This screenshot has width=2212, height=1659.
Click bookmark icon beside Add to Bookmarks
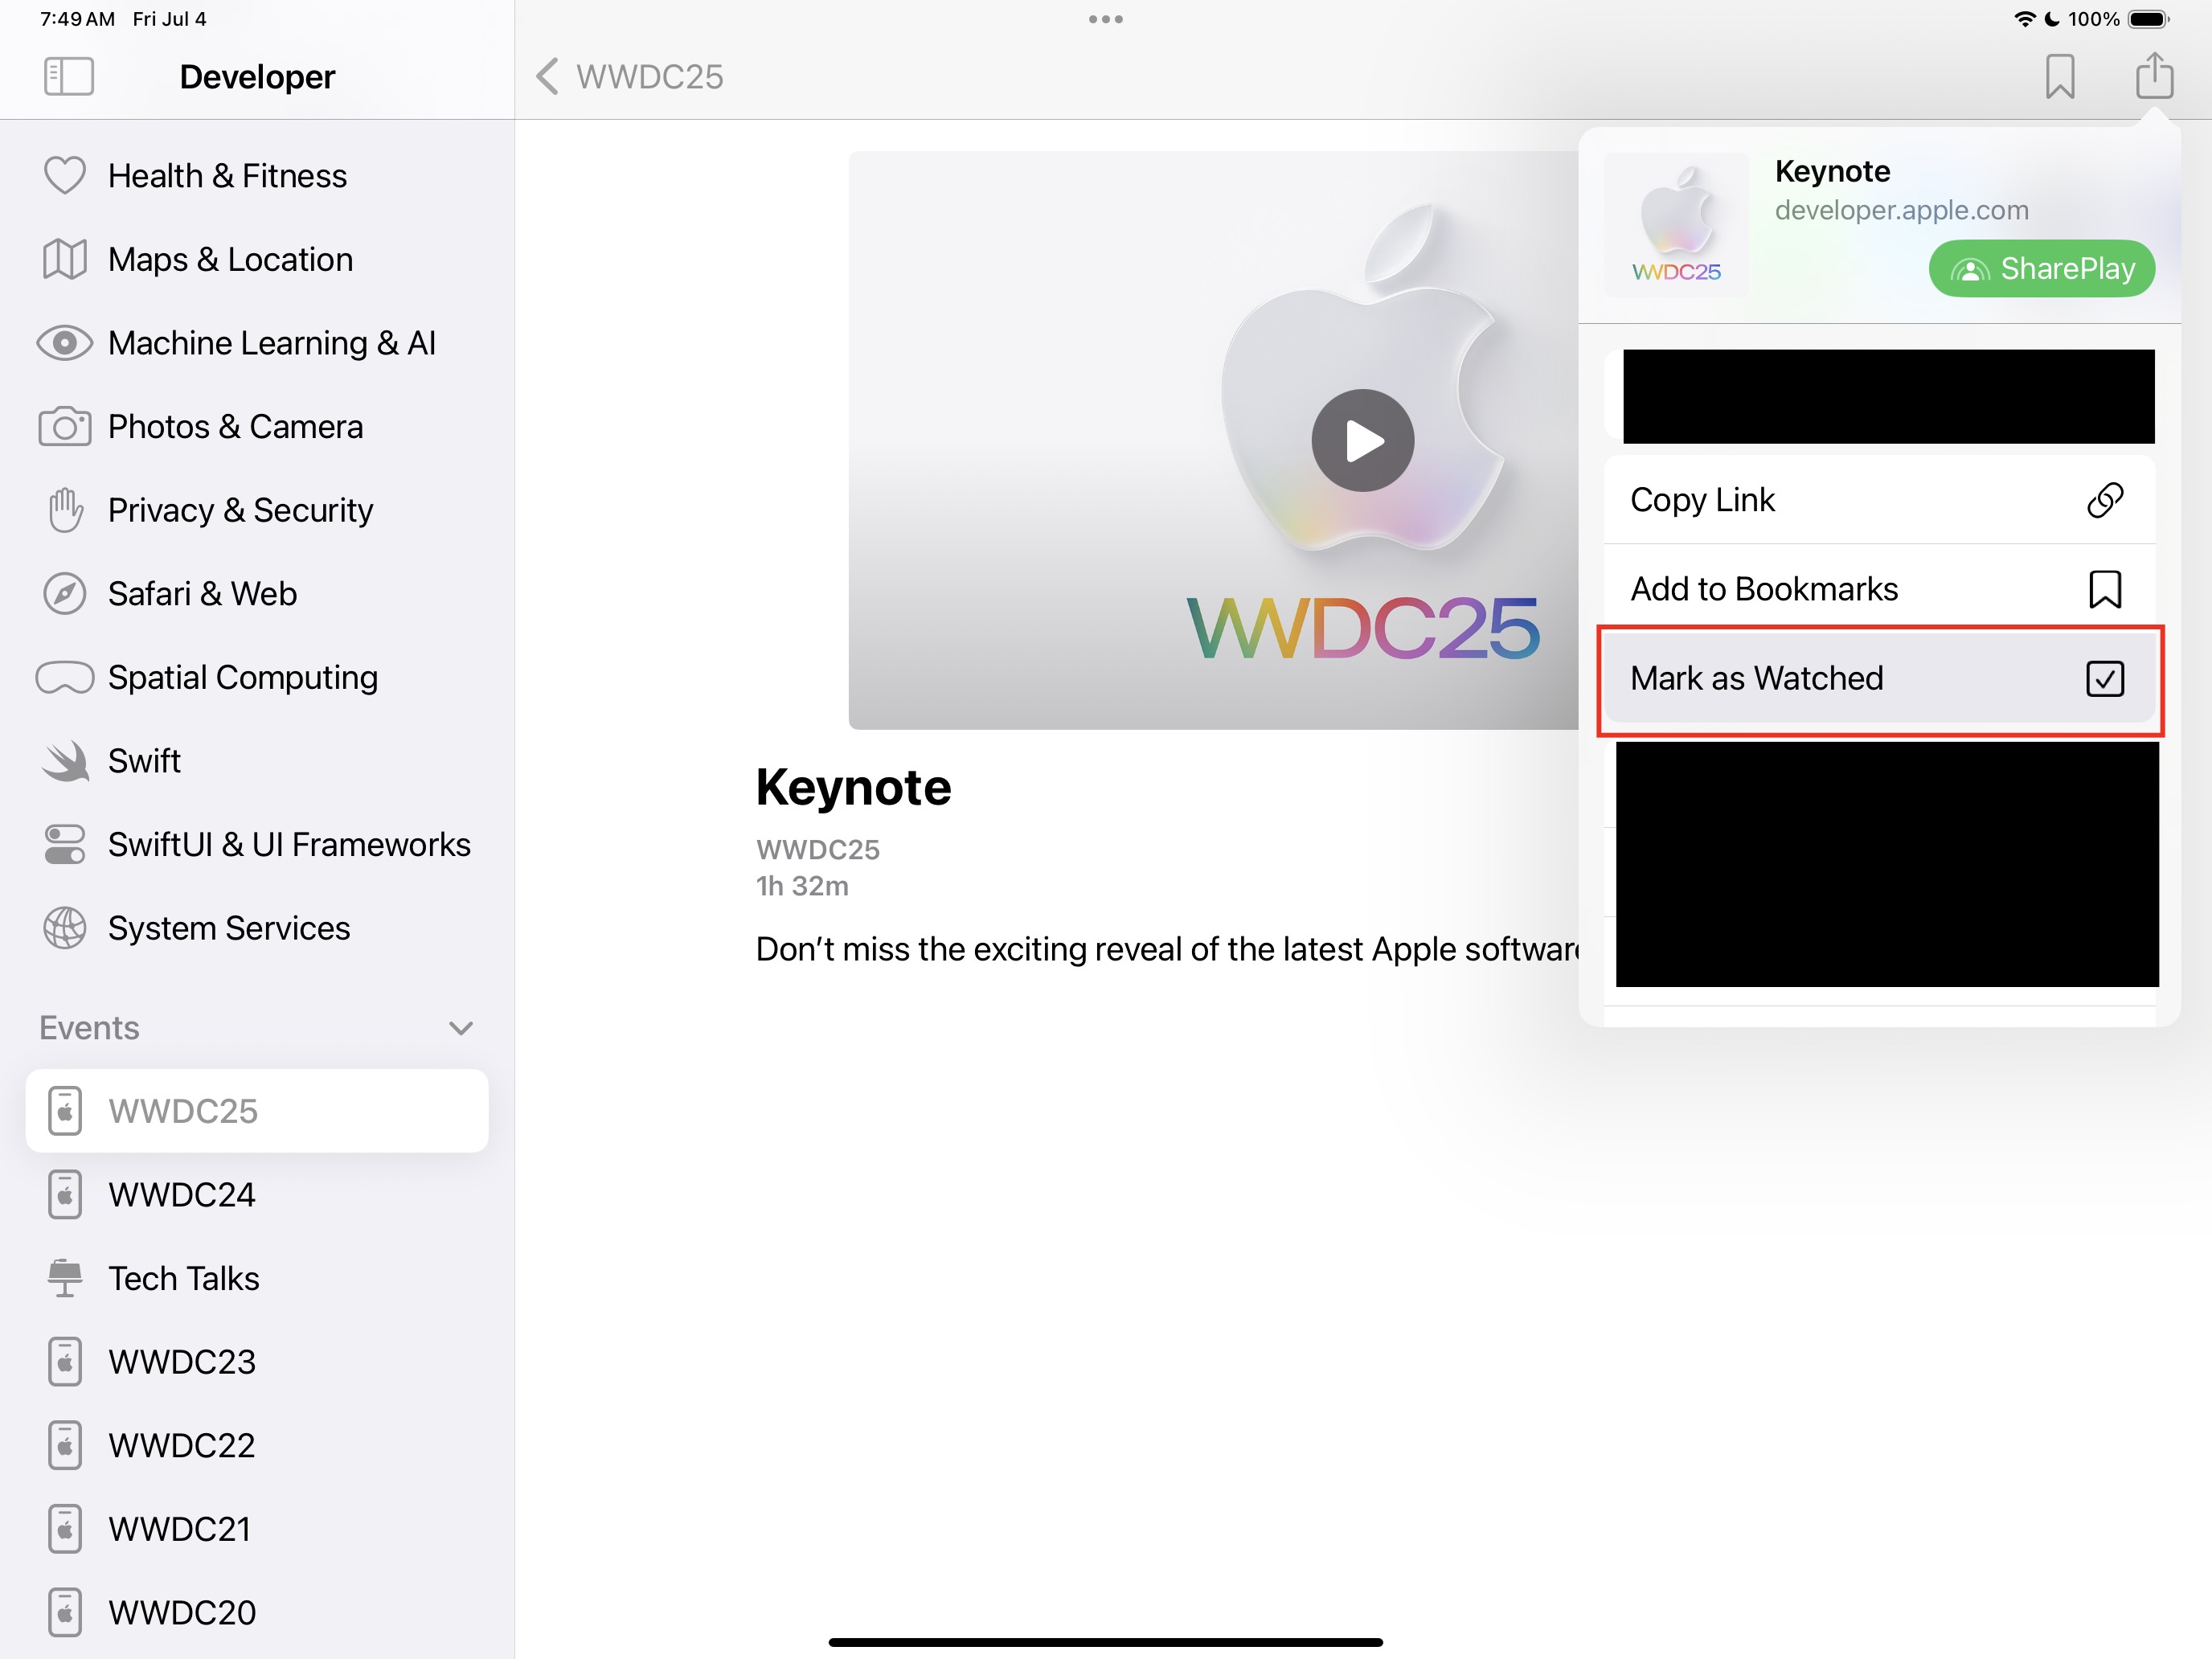[x=2104, y=589]
